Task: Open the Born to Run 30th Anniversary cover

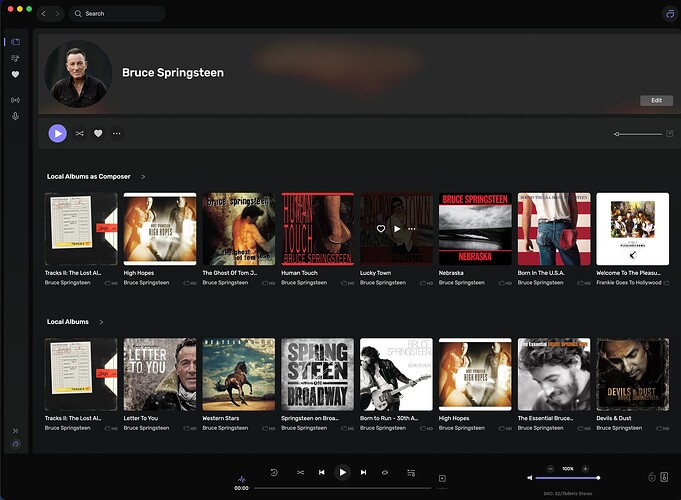Action: click(396, 374)
